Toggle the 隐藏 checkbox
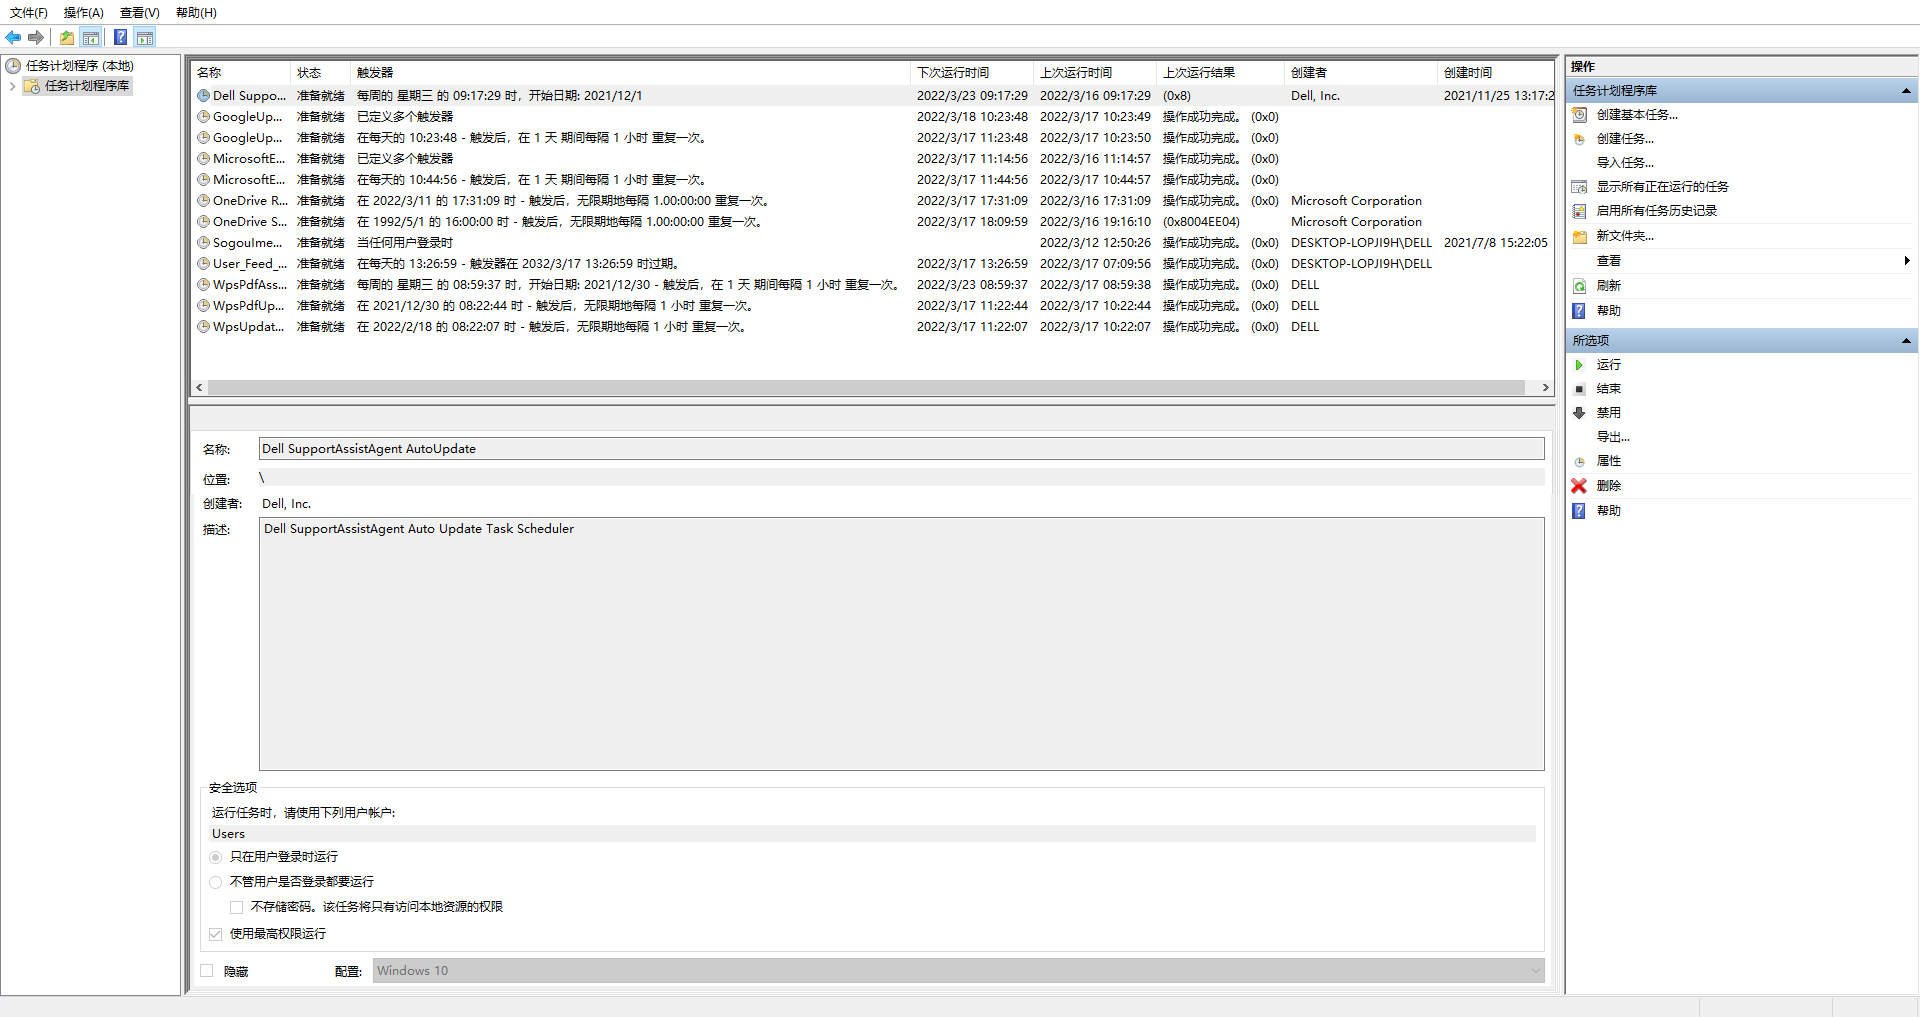Viewport: 1920px width, 1017px height. [207, 971]
